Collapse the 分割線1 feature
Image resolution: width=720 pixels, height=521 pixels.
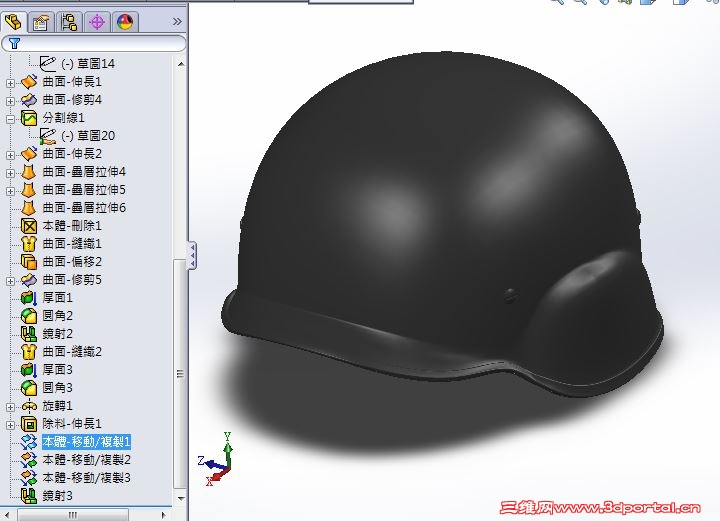(x=11, y=119)
